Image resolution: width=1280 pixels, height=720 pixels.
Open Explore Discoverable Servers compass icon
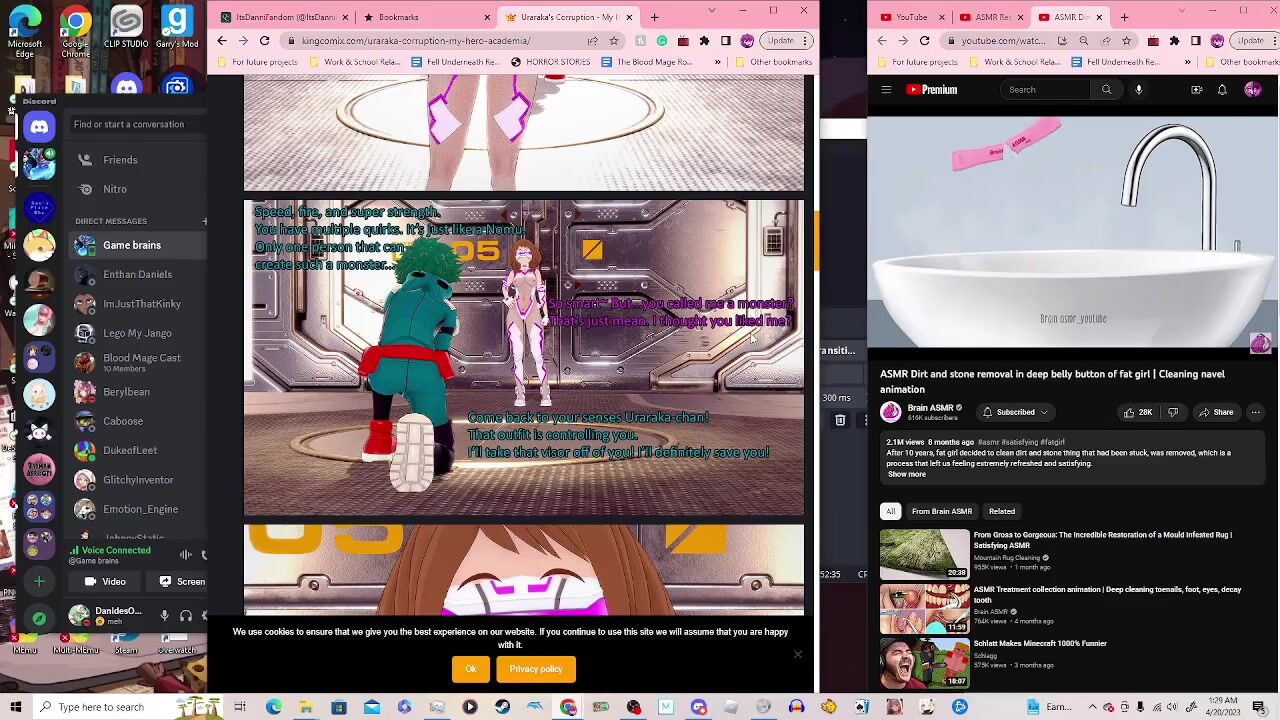coord(39,618)
